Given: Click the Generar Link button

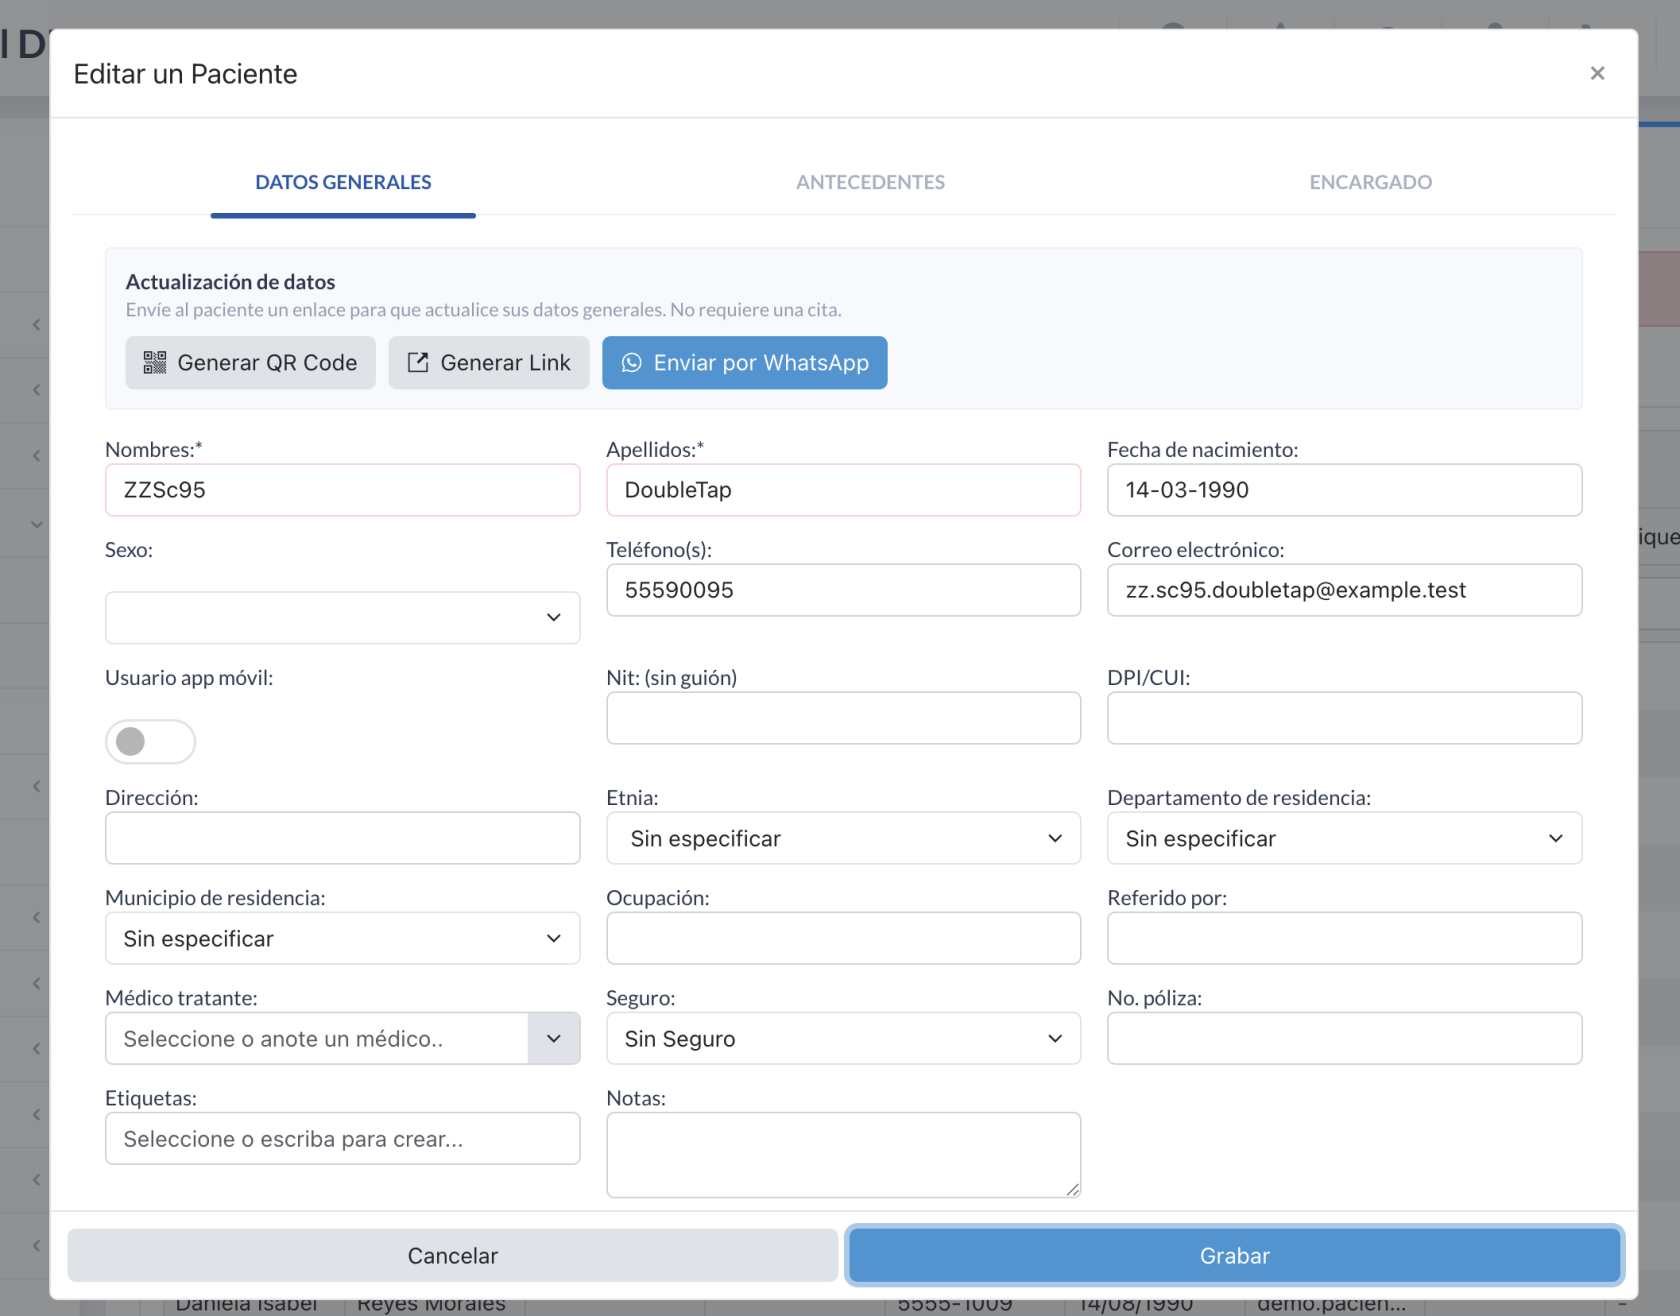Looking at the screenshot, I should [x=489, y=363].
